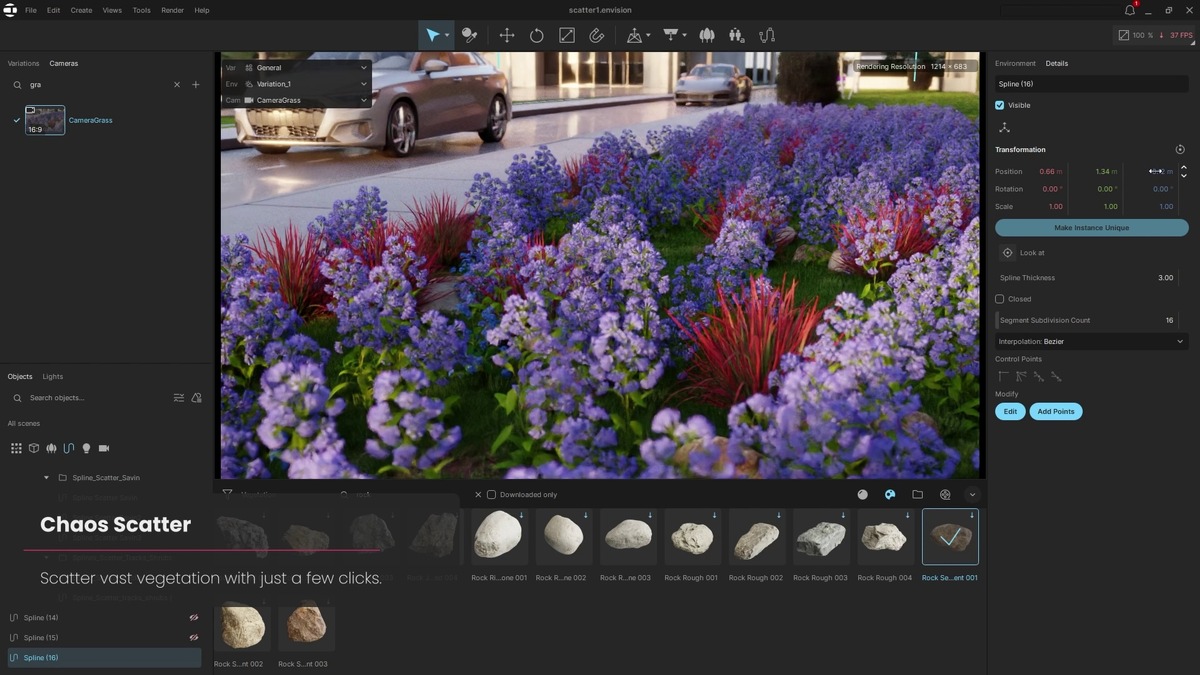The image size is (1200, 675).
Task: Click the Add Points button
Action: click(x=1056, y=411)
